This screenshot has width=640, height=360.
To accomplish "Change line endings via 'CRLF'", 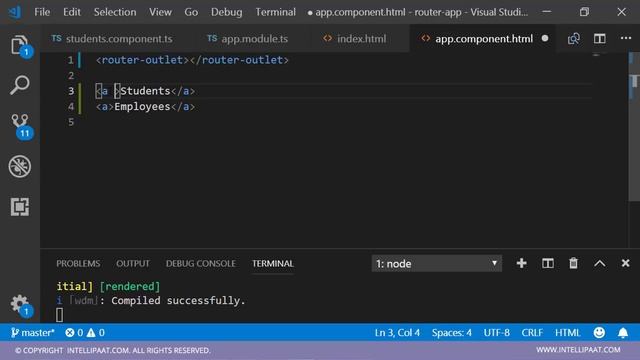I will [532, 333].
